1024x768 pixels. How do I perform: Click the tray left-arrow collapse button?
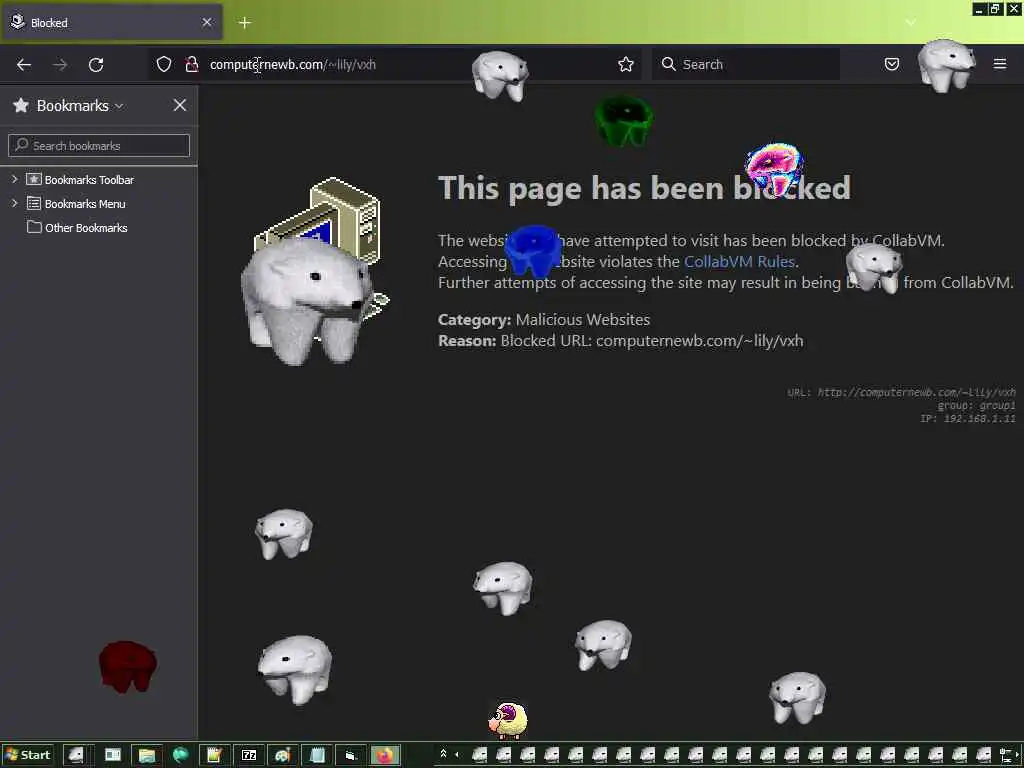click(x=456, y=754)
